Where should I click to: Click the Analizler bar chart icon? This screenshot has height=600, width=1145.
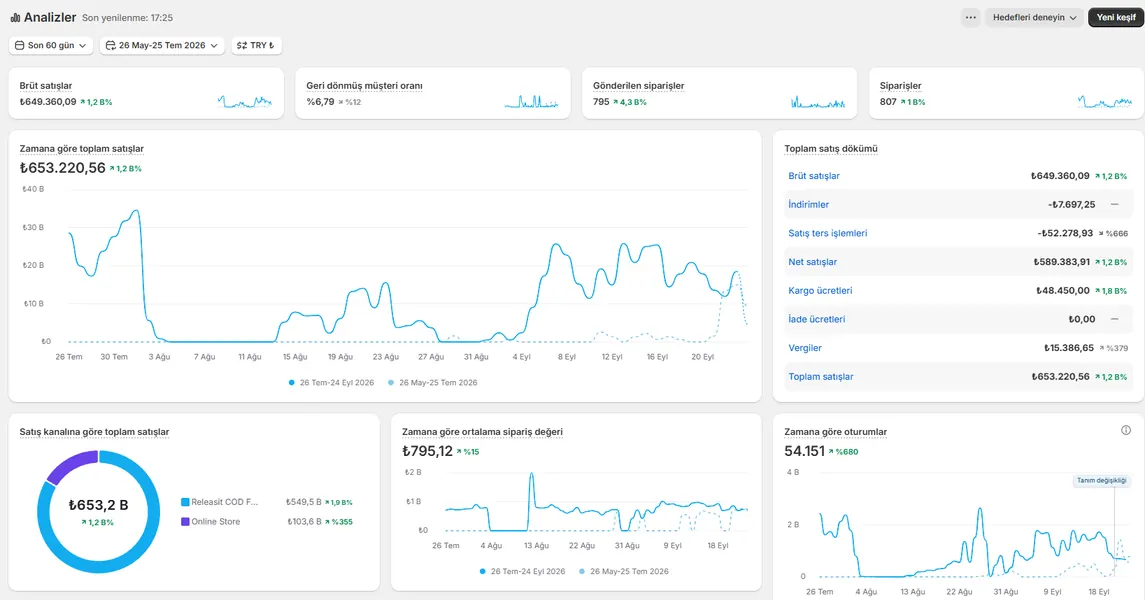pyautogui.click(x=15, y=18)
